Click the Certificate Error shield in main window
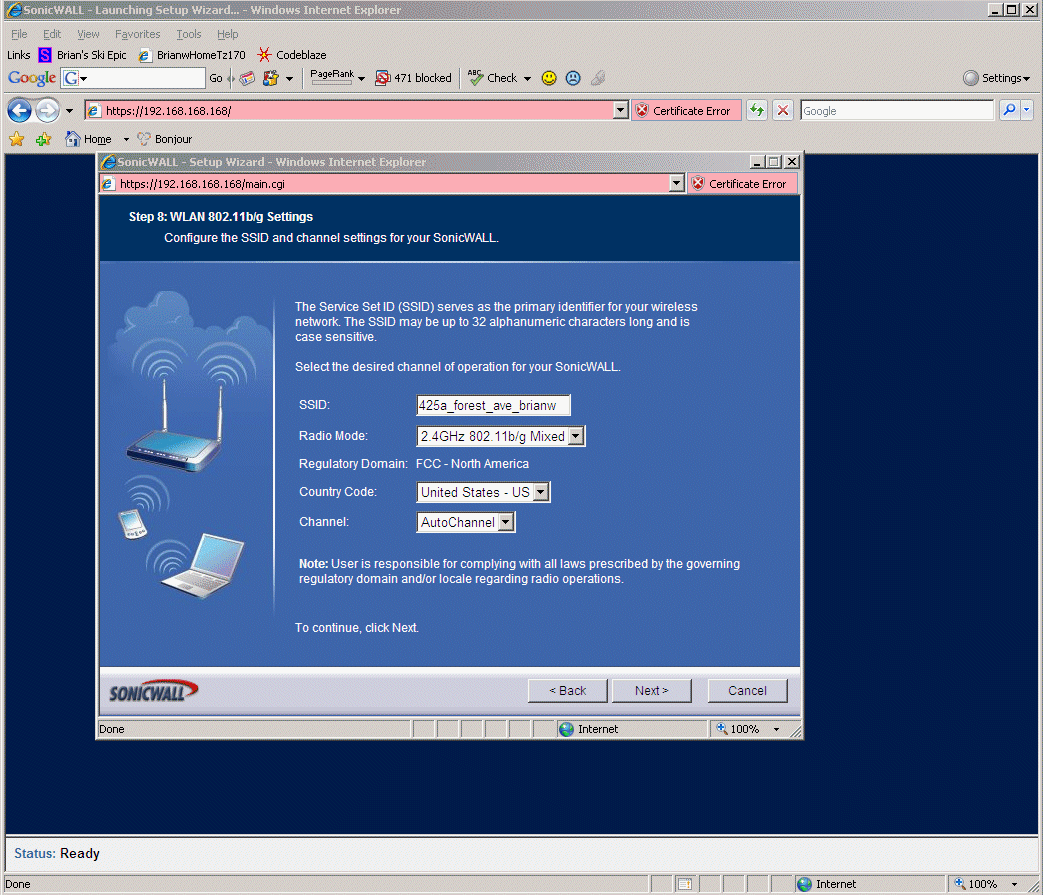The height and width of the screenshot is (895, 1043). tap(642, 110)
